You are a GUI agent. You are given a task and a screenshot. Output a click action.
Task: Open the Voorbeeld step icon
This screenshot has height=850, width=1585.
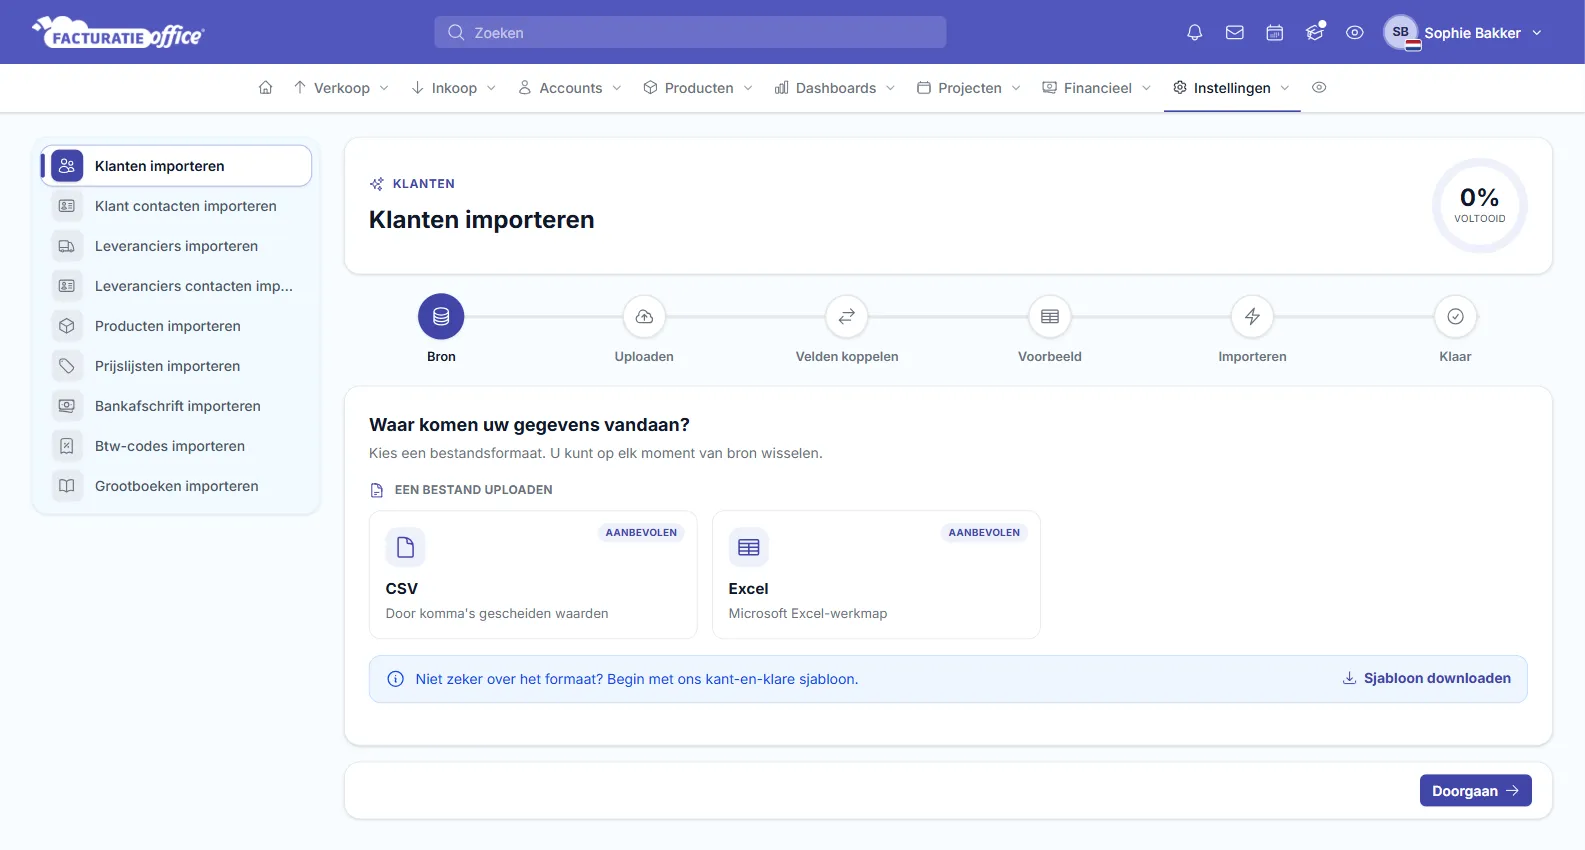pyautogui.click(x=1050, y=316)
